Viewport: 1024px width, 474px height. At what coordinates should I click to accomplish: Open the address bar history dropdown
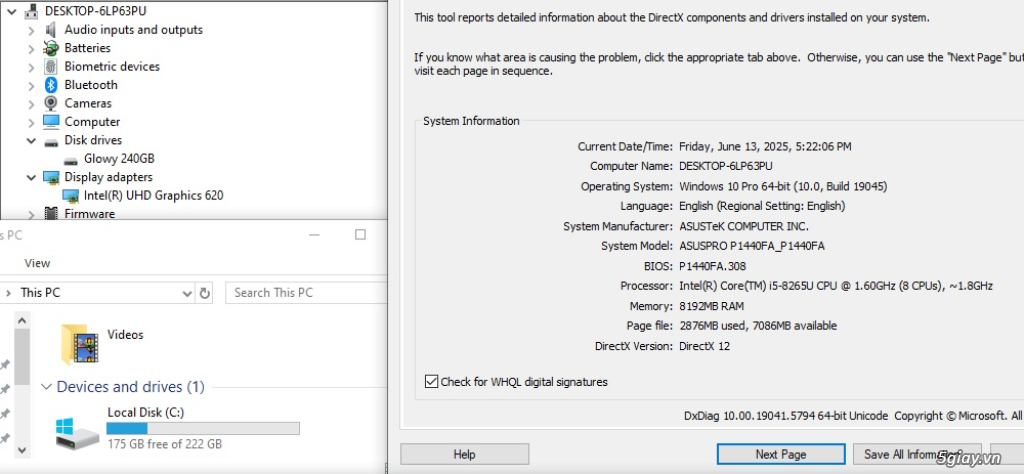[x=187, y=293]
